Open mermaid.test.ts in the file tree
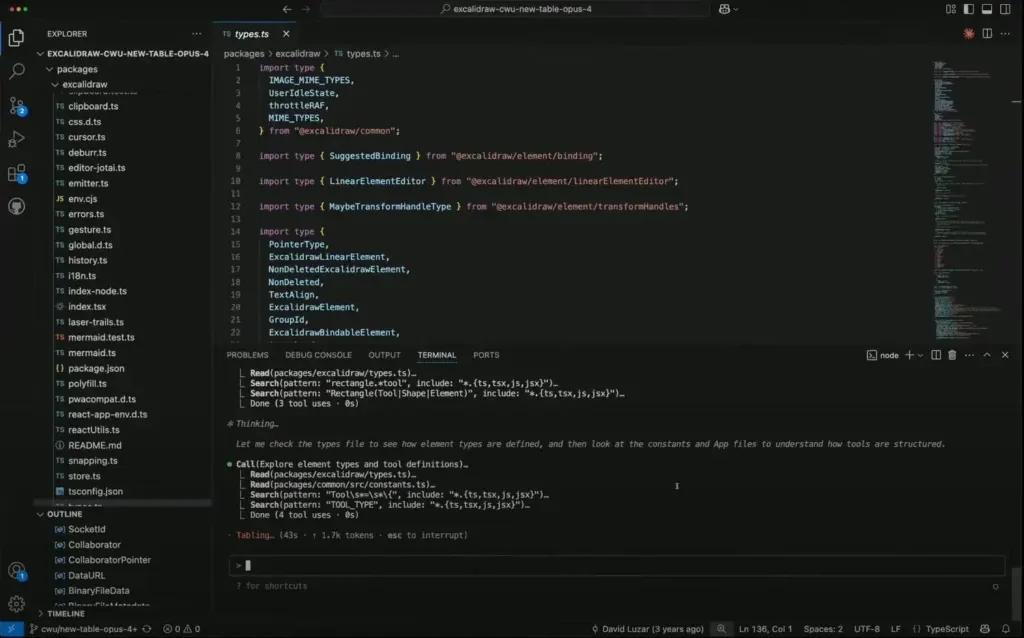The image size is (1024, 638). click(x=101, y=338)
